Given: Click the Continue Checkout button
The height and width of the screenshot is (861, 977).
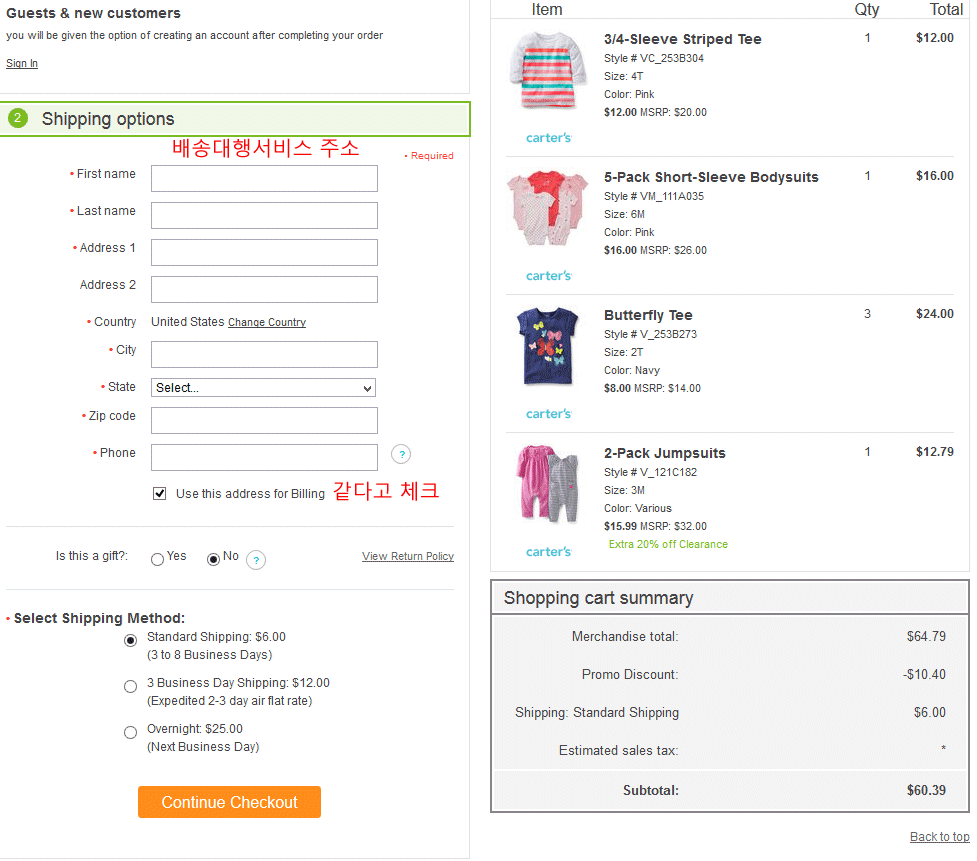Looking at the screenshot, I should [229, 802].
